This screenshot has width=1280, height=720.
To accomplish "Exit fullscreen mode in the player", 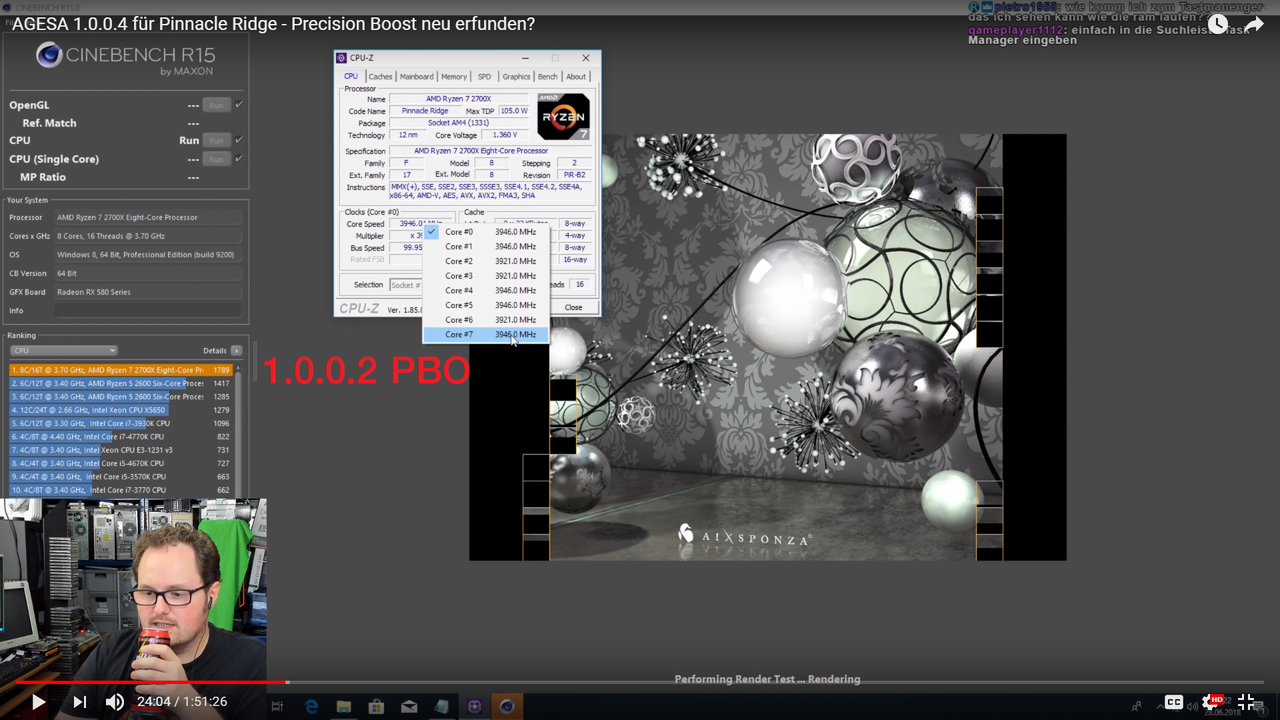I will (x=1246, y=702).
